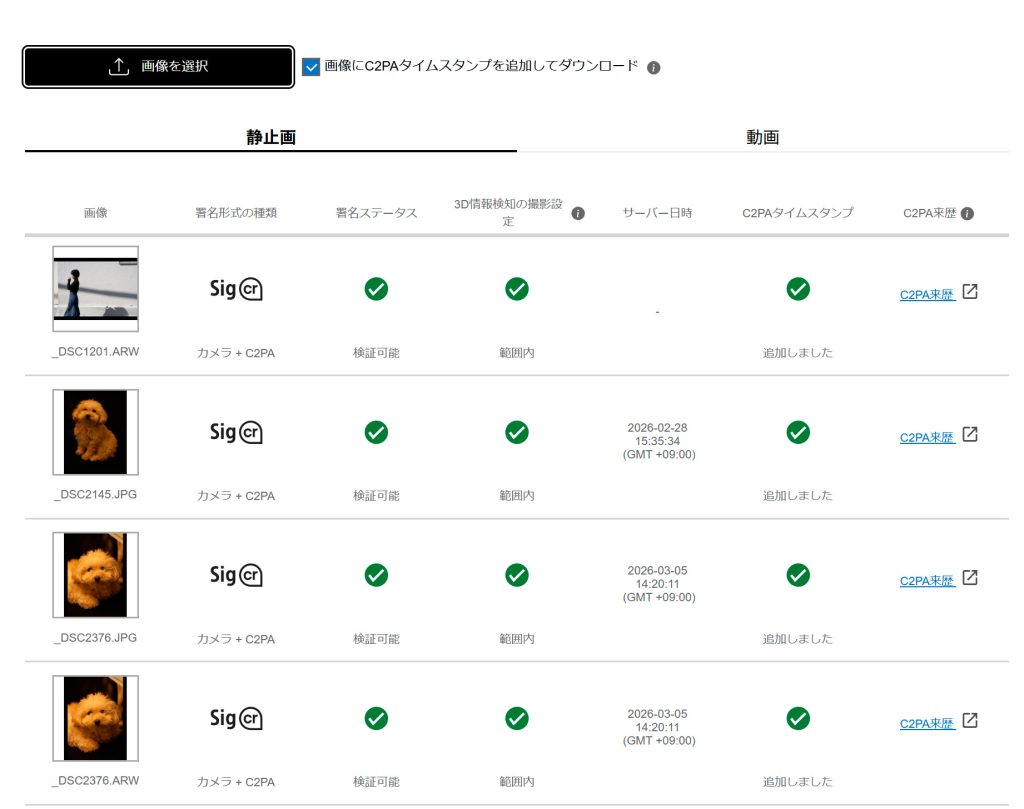Click the info icon beside the C2PA timestamp checkbox
Viewport: 1024px width, 809px height.
coord(655,66)
